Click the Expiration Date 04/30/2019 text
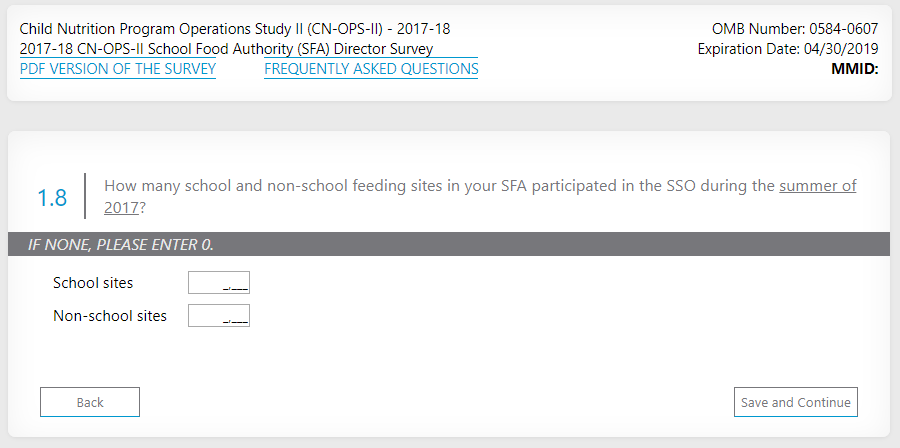The height and width of the screenshot is (448, 900). pos(788,49)
